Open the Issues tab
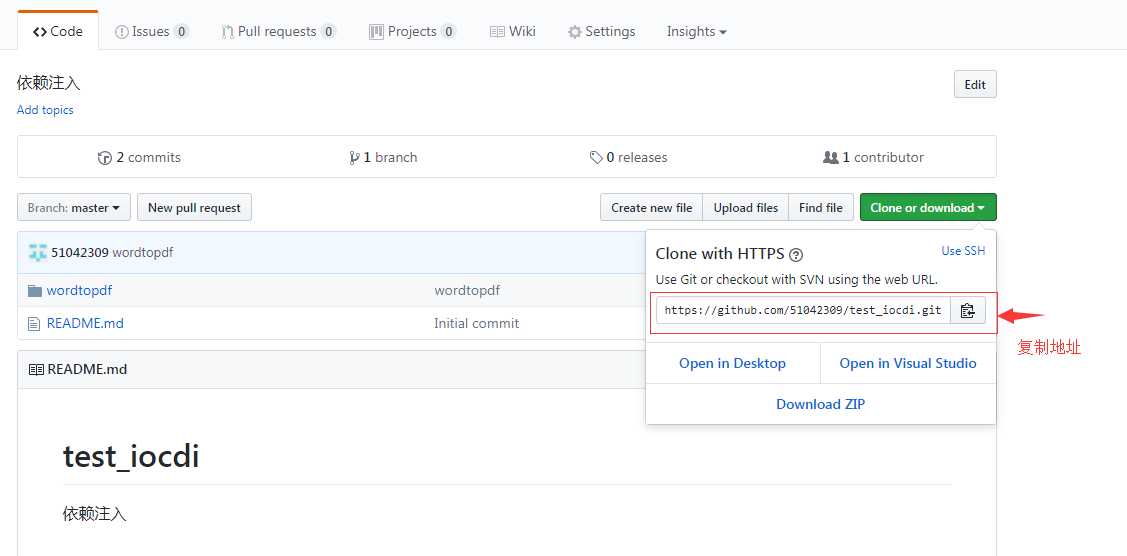This screenshot has height=556, width=1127. pyautogui.click(x=152, y=32)
